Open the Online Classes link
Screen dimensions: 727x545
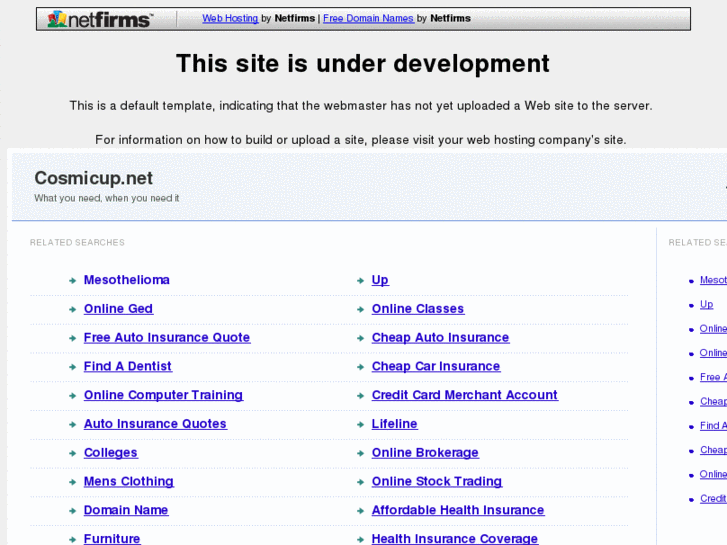coord(418,308)
